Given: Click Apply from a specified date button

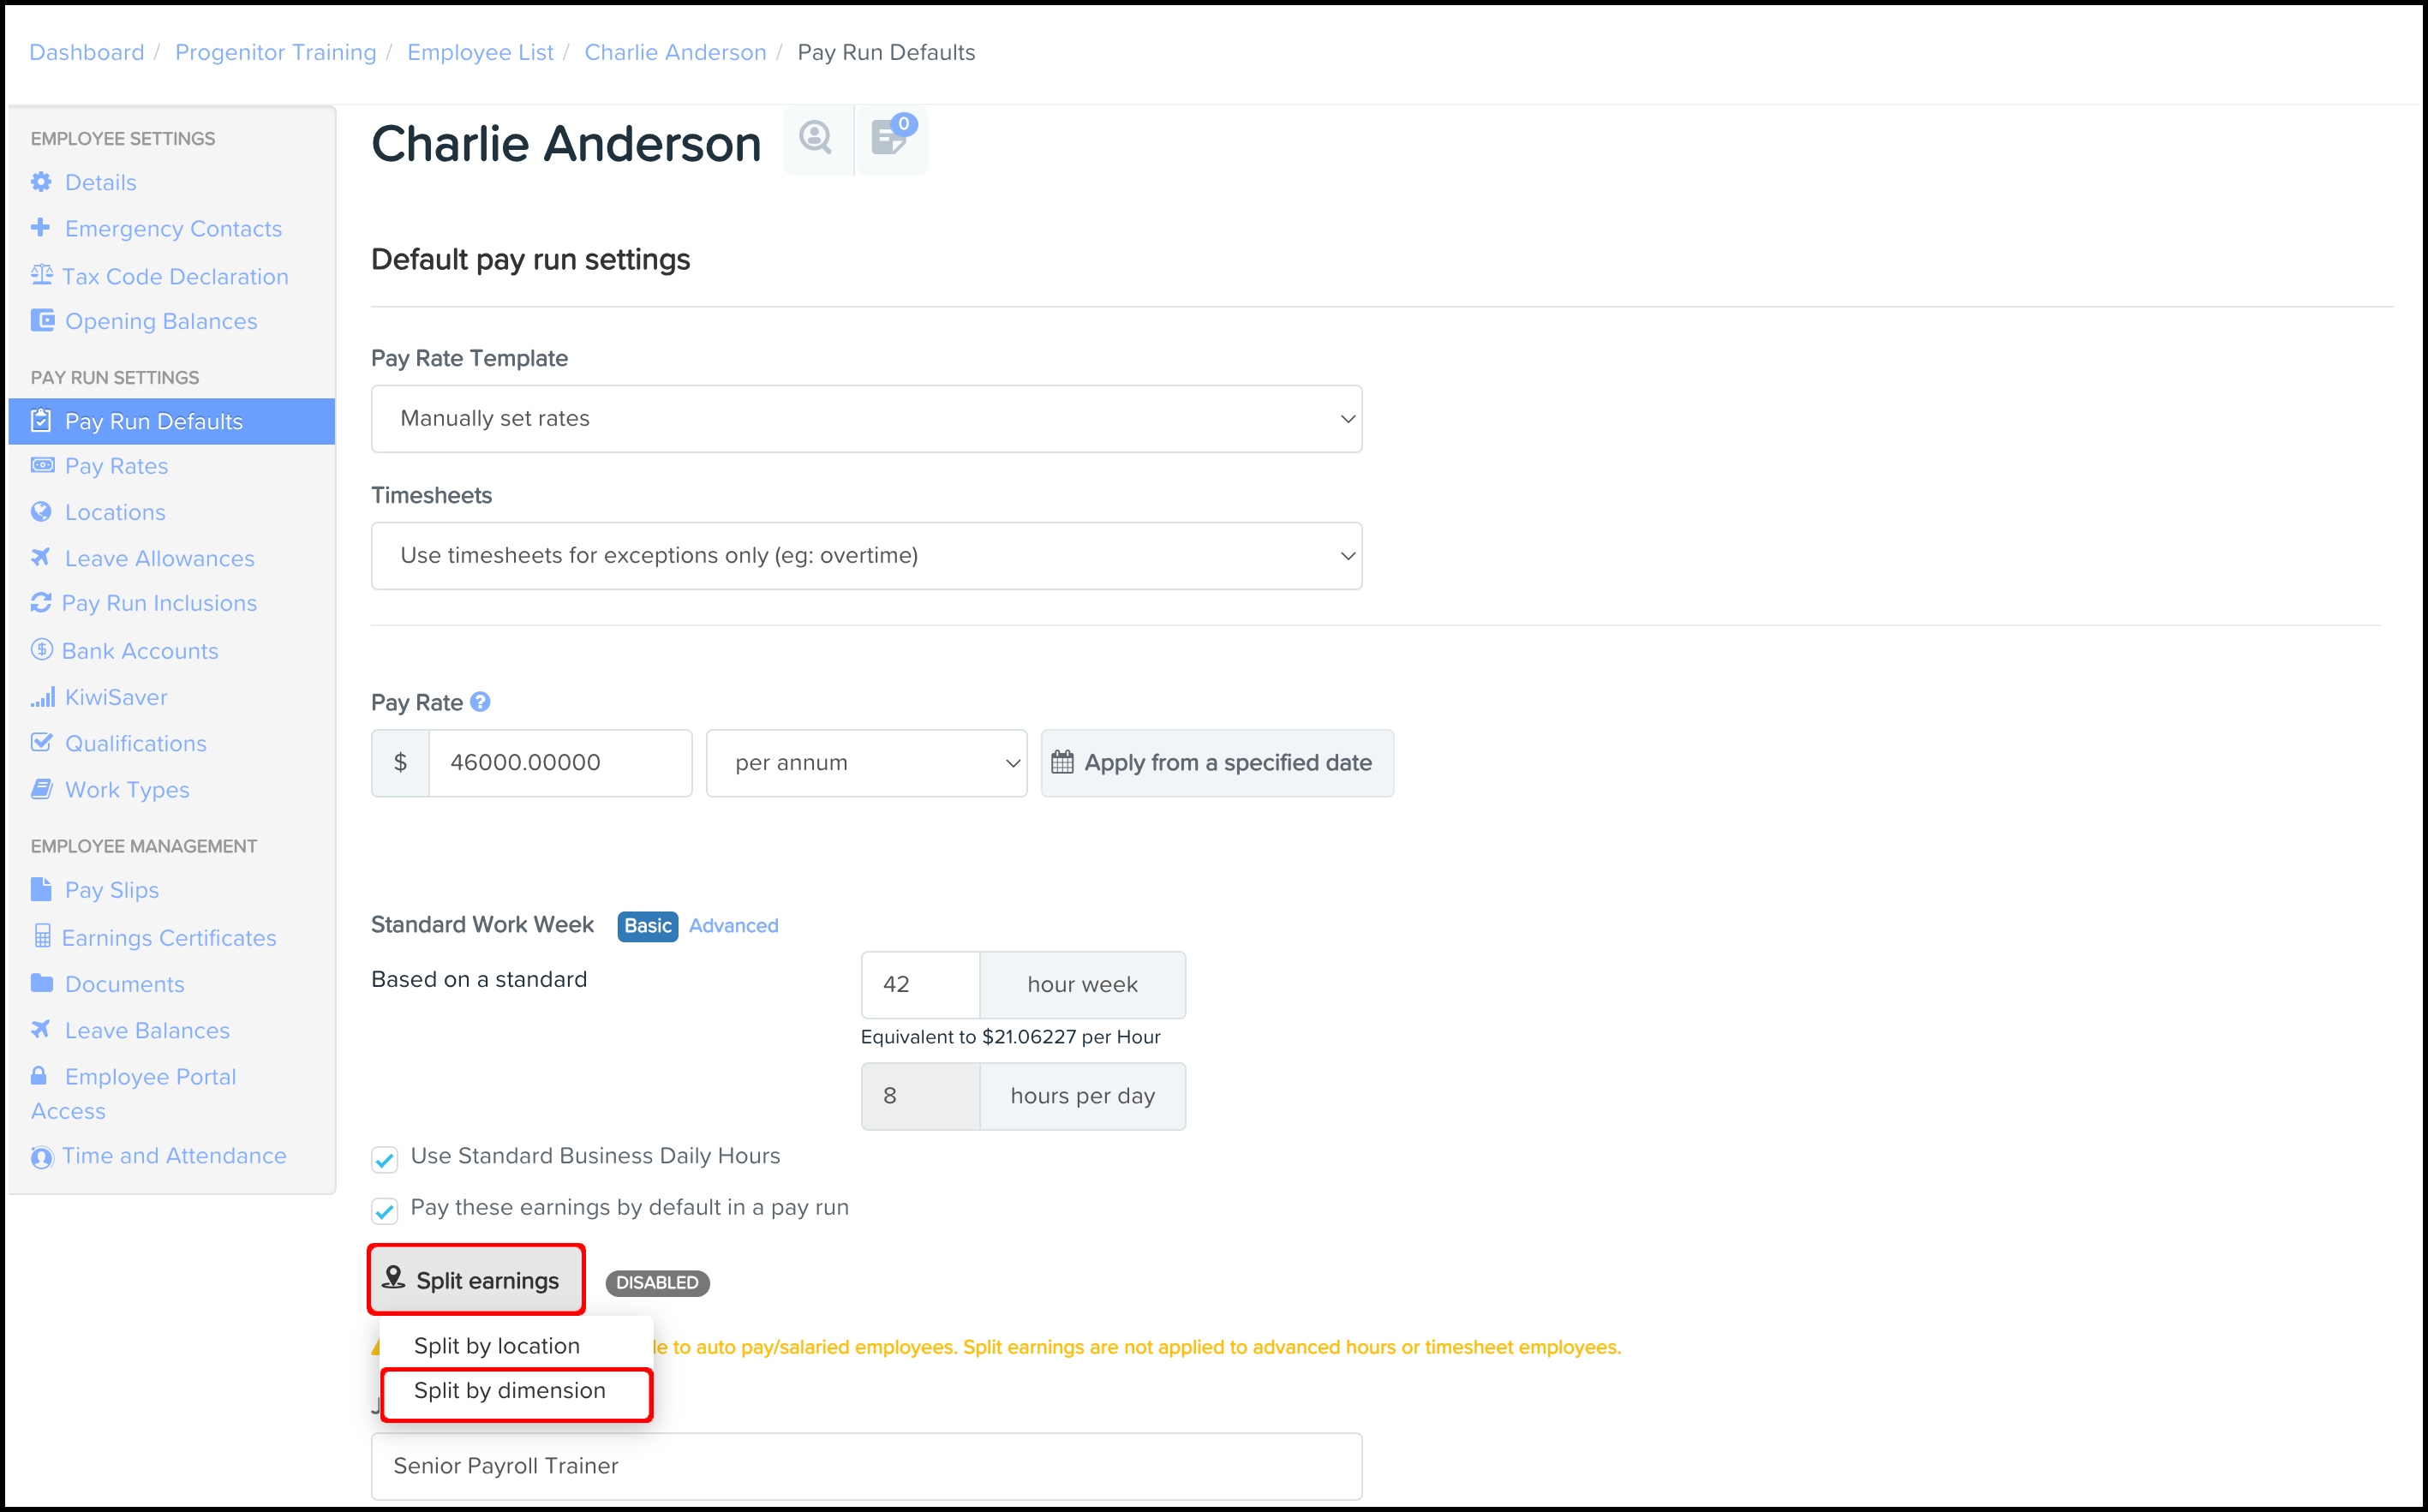Looking at the screenshot, I should click(x=1217, y=763).
